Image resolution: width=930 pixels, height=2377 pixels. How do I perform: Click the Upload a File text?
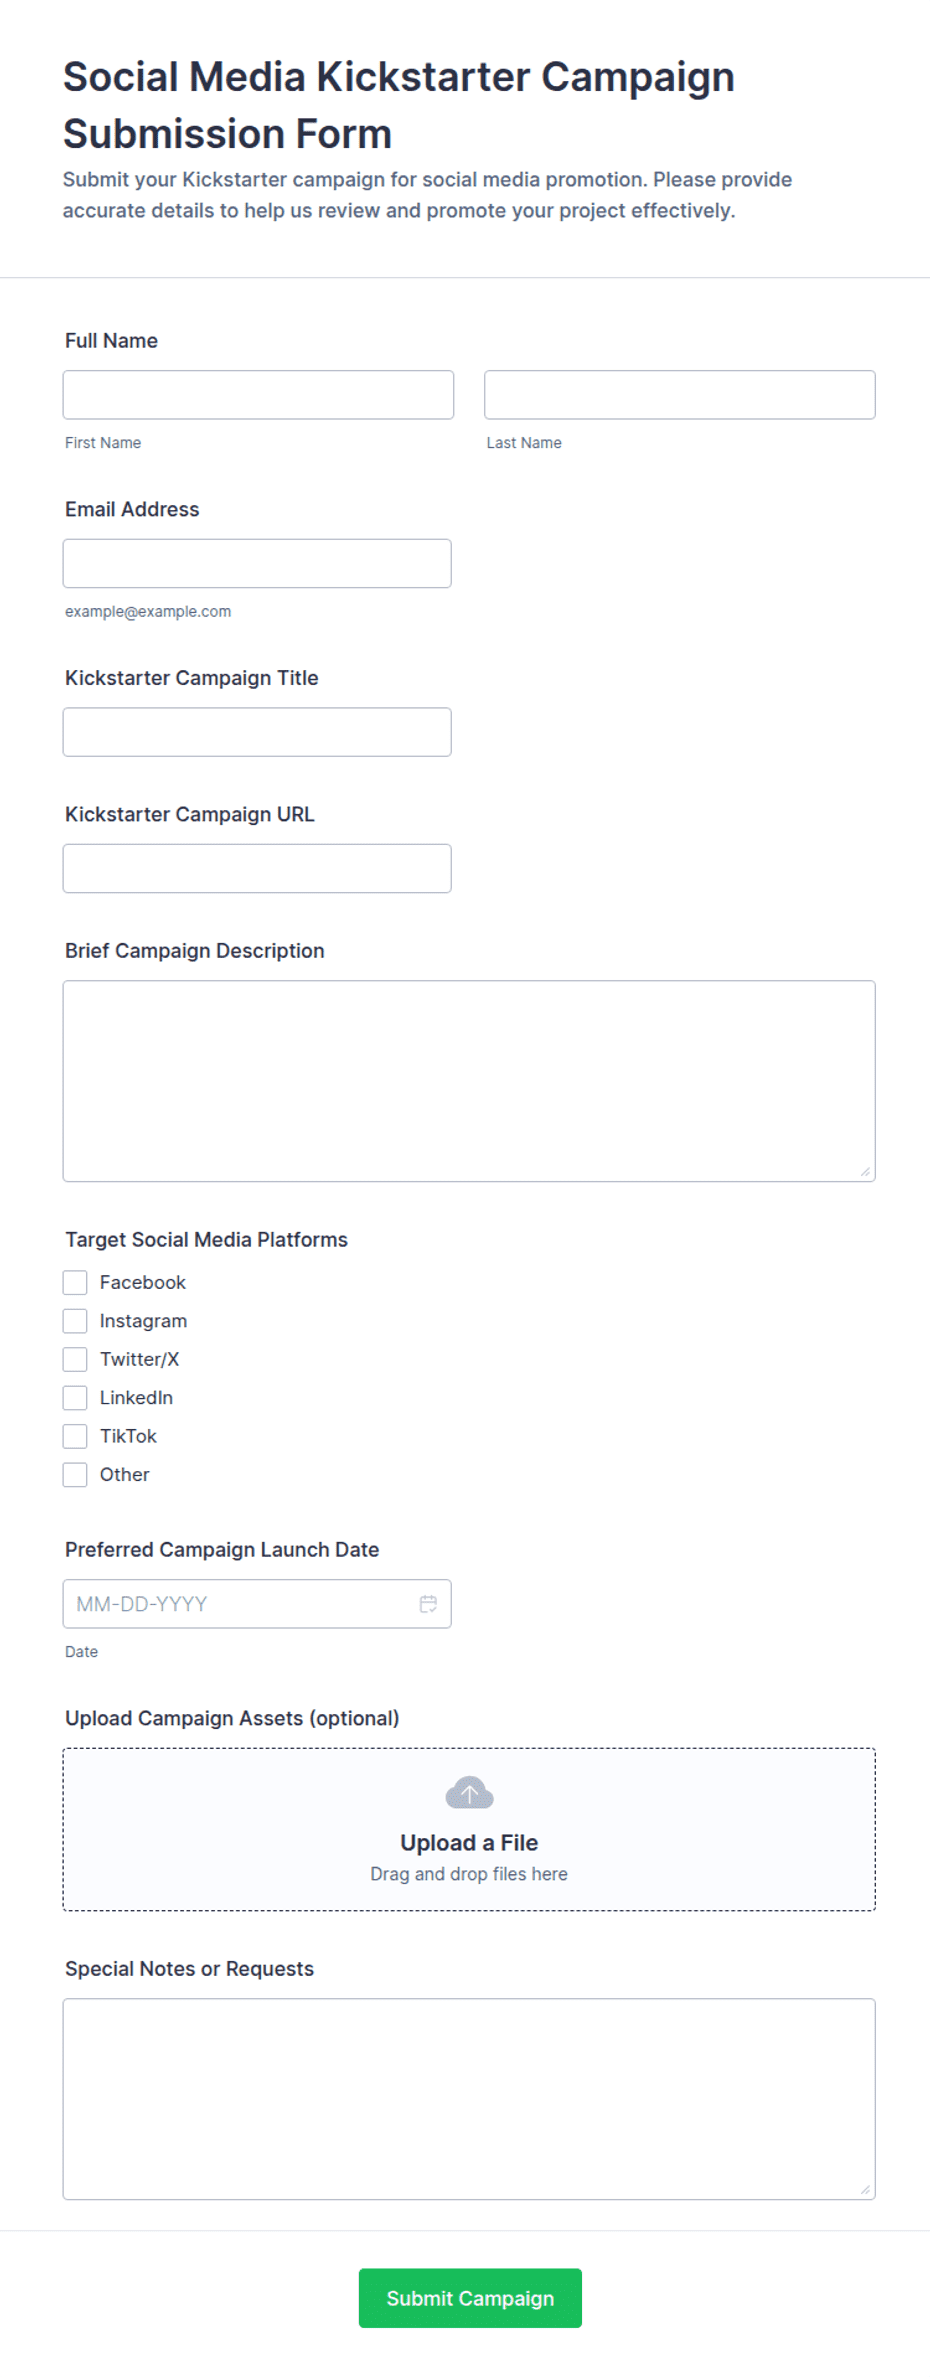(469, 1843)
